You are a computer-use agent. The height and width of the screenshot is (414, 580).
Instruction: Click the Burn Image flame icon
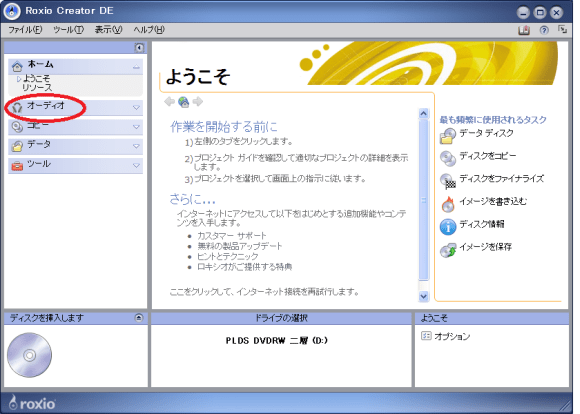click(x=448, y=204)
